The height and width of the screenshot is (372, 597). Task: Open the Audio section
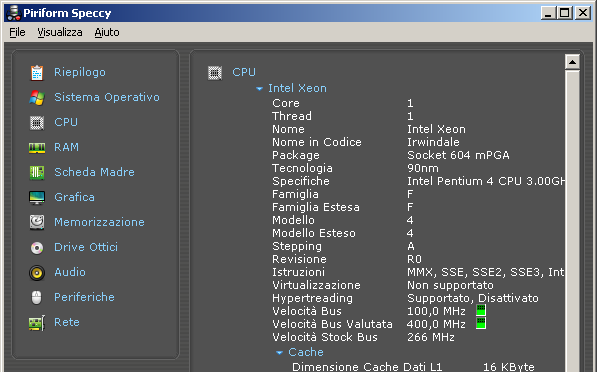click(70, 272)
